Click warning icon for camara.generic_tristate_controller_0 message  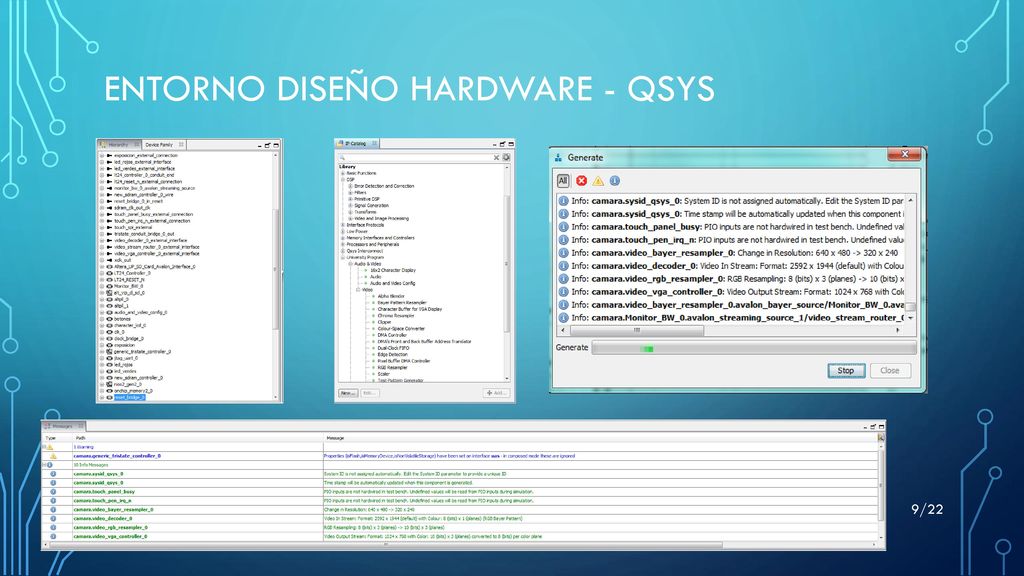coord(54,456)
